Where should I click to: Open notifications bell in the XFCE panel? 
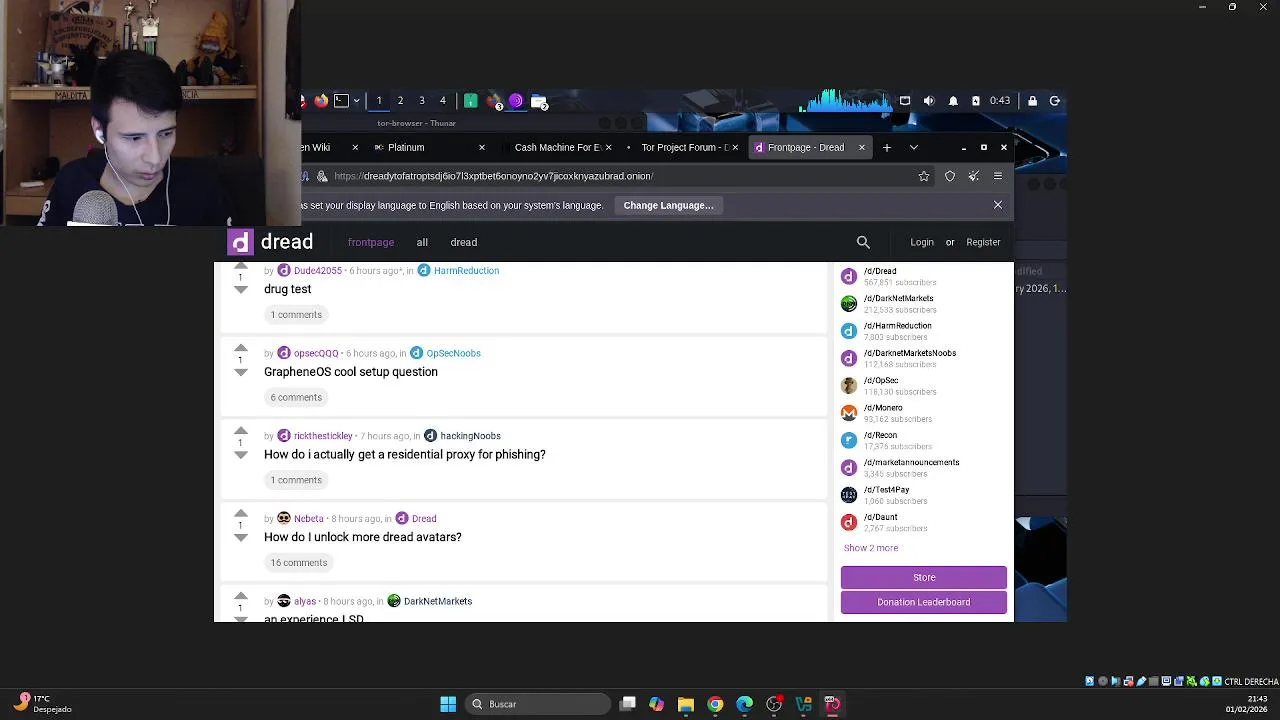pyautogui.click(x=953, y=101)
